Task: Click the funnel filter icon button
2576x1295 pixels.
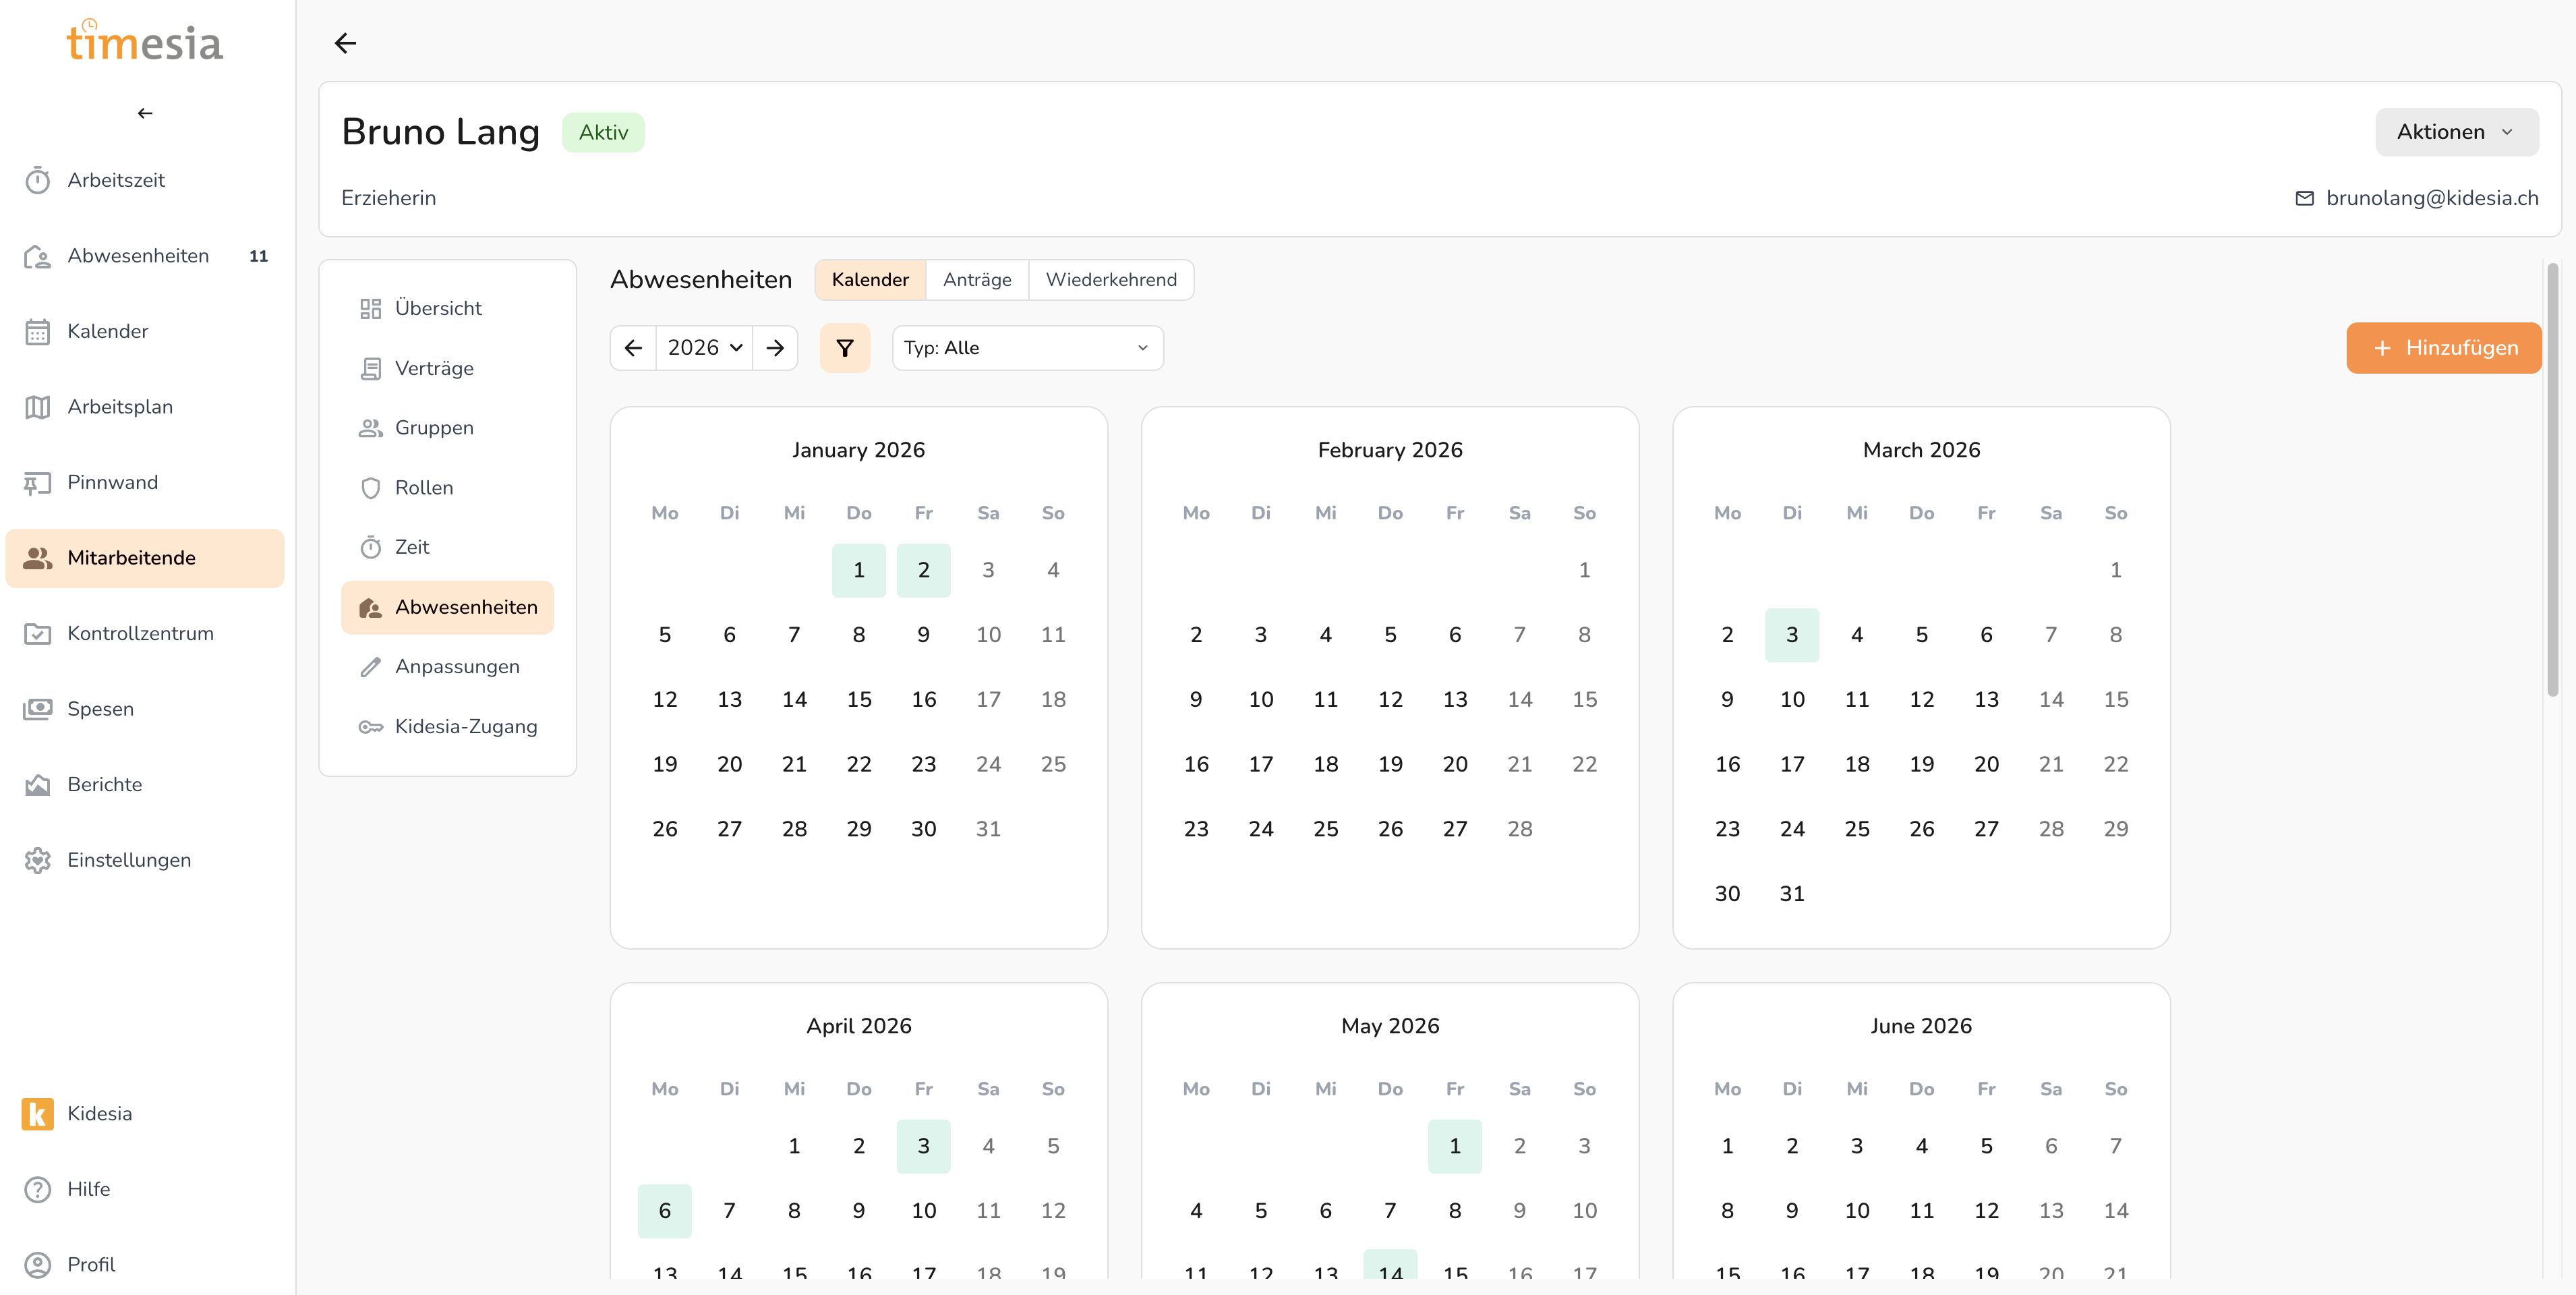Action: (844, 348)
